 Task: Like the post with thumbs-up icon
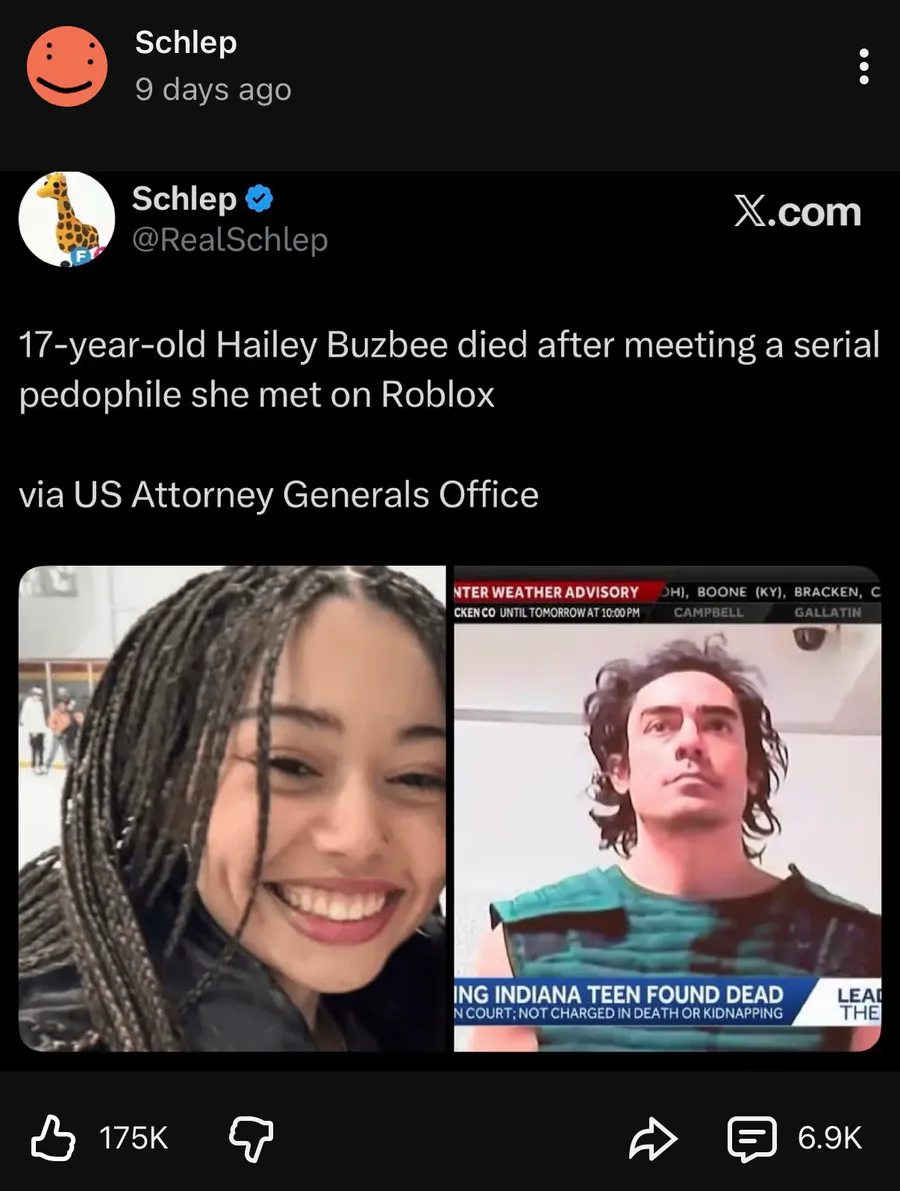click(x=52, y=1138)
